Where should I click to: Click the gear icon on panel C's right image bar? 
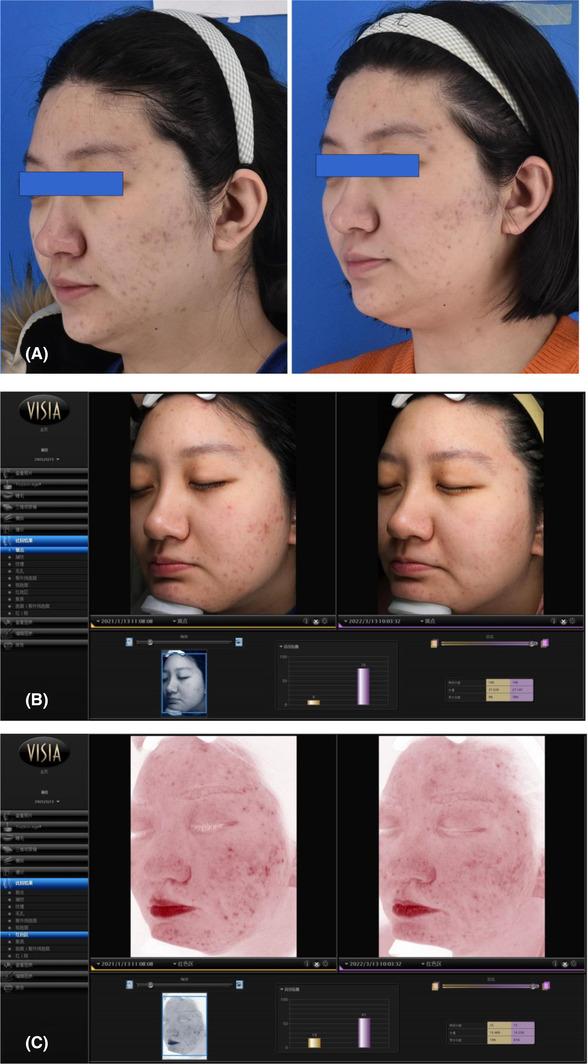pyautogui.click(x=574, y=963)
